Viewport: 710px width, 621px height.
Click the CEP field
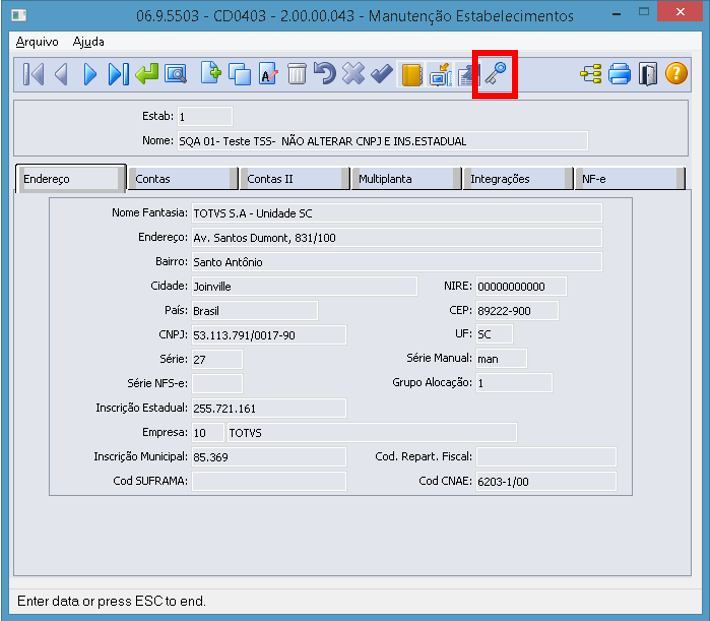pyautogui.click(x=517, y=311)
